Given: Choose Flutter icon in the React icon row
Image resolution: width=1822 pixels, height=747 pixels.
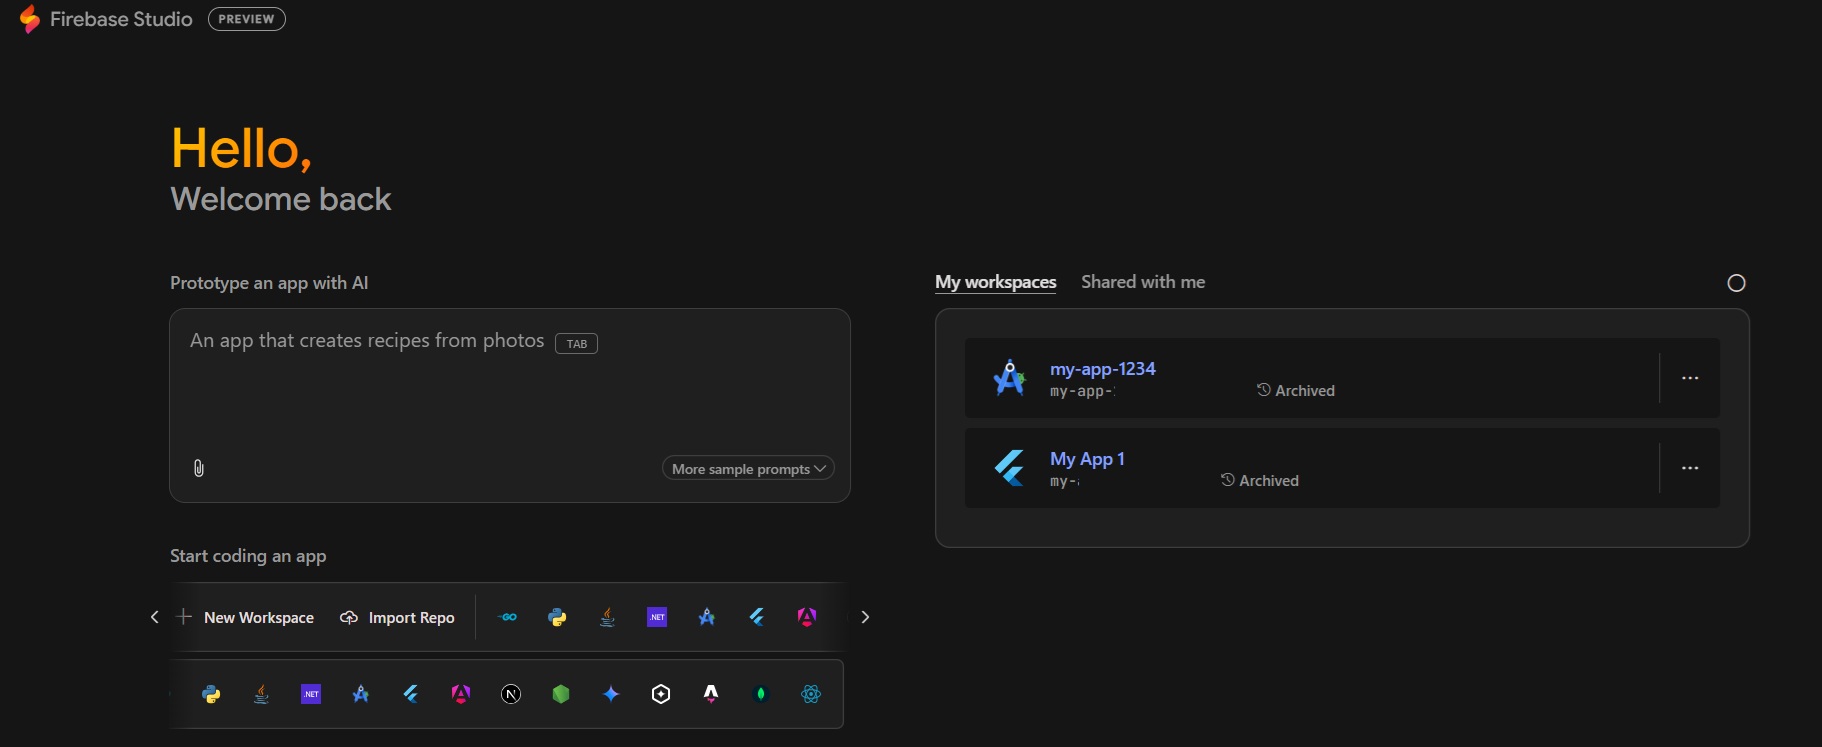Looking at the screenshot, I should [x=411, y=694].
